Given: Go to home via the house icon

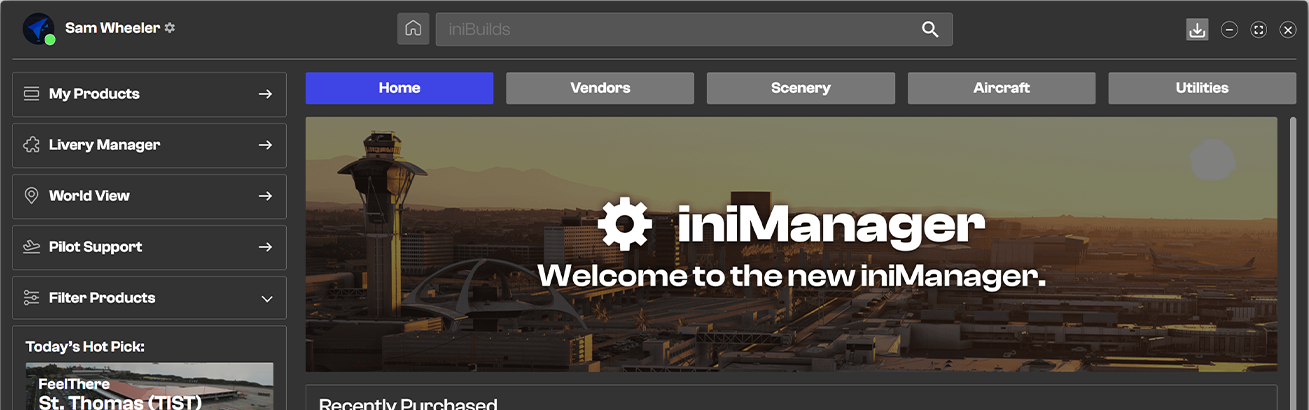Looking at the screenshot, I should tap(413, 29).
